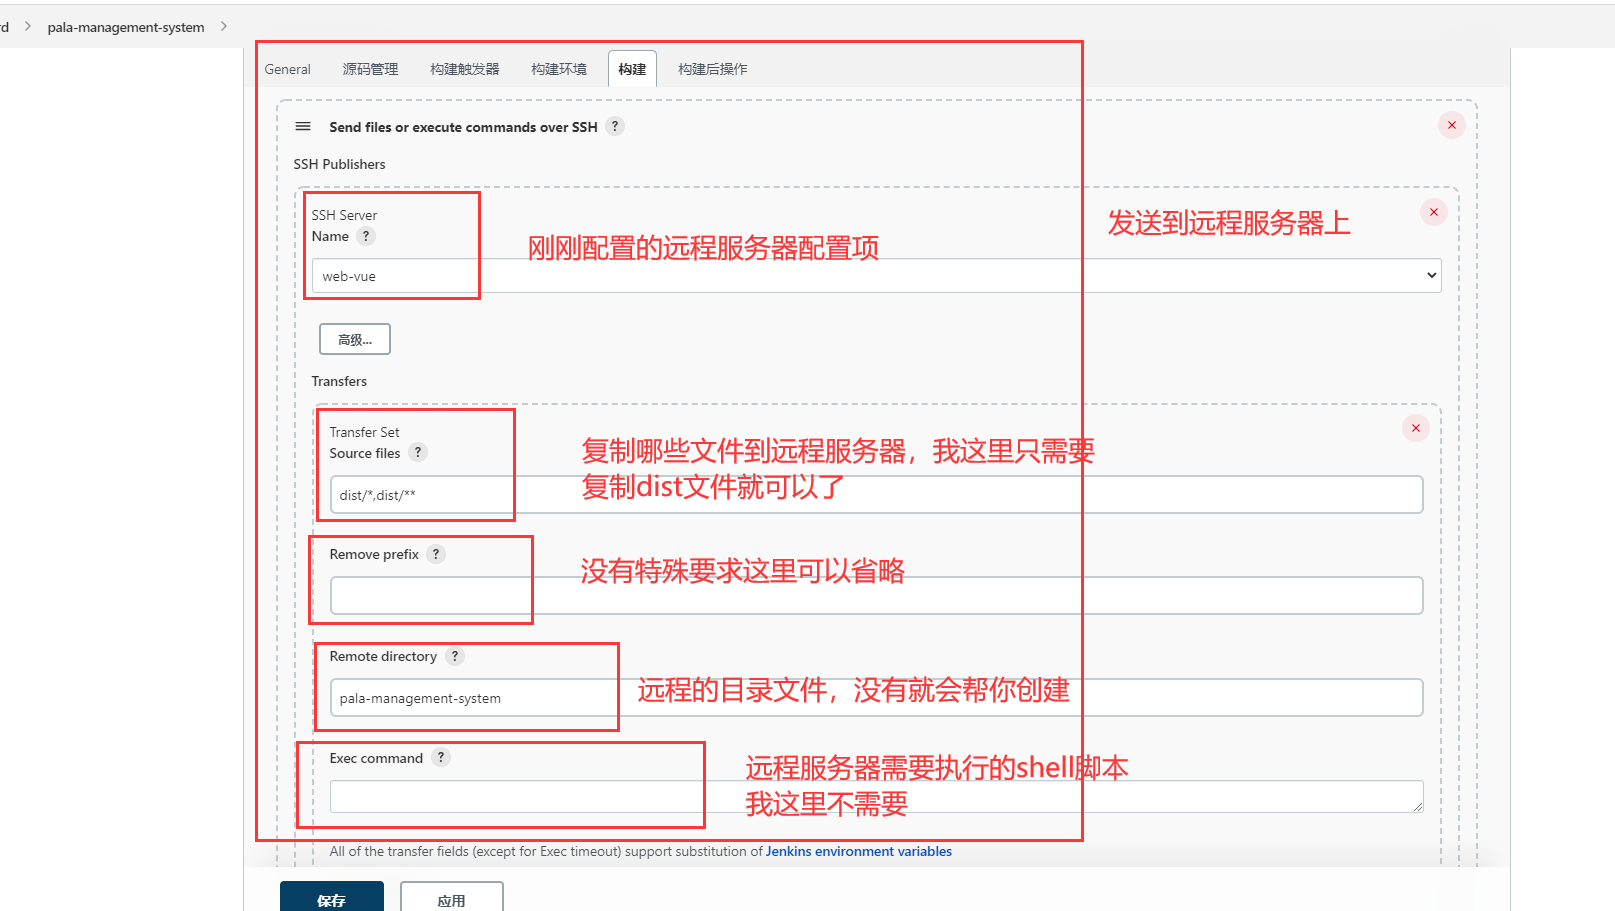Delete the Transfer Set entry
The width and height of the screenshot is (1615, 911).
point(1416,428)
